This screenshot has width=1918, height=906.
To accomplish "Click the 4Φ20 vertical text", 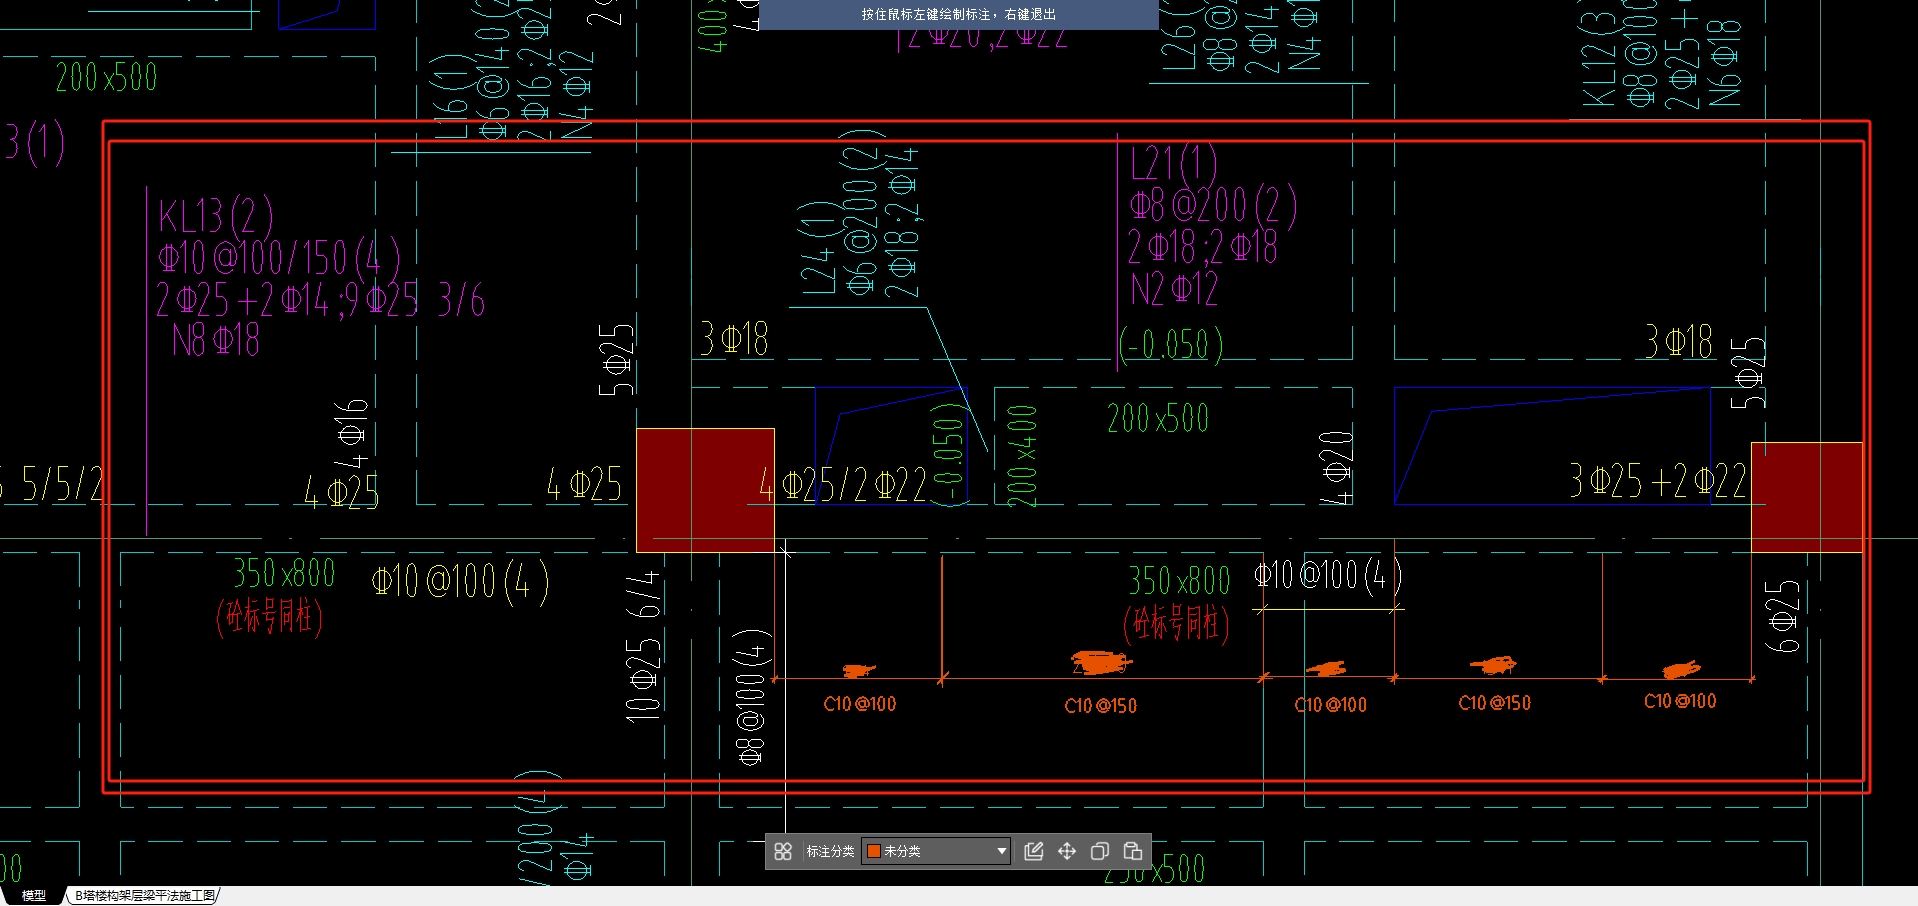I will (1336, 467).
